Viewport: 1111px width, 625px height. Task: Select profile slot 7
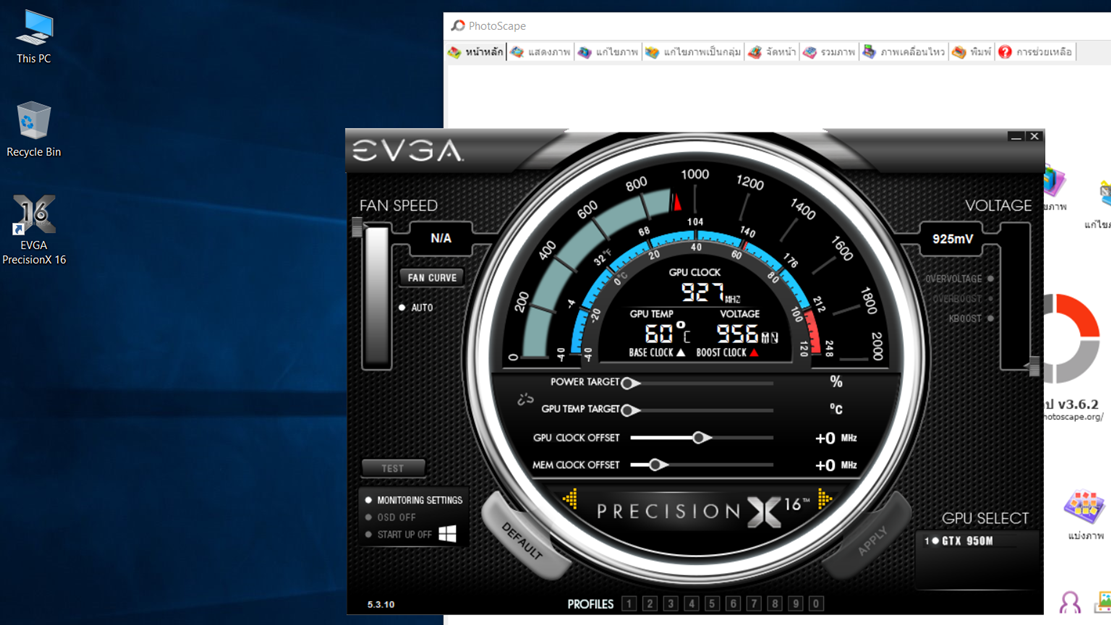point(754,604)
